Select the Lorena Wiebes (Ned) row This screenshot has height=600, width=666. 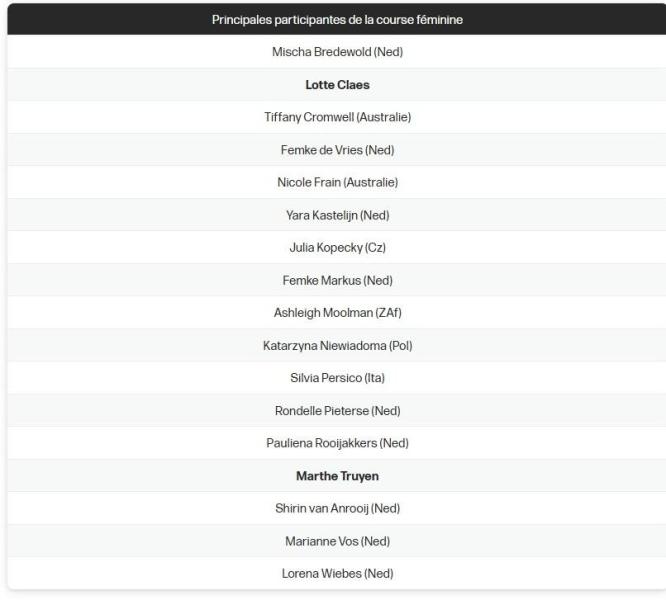pos(337,574)
